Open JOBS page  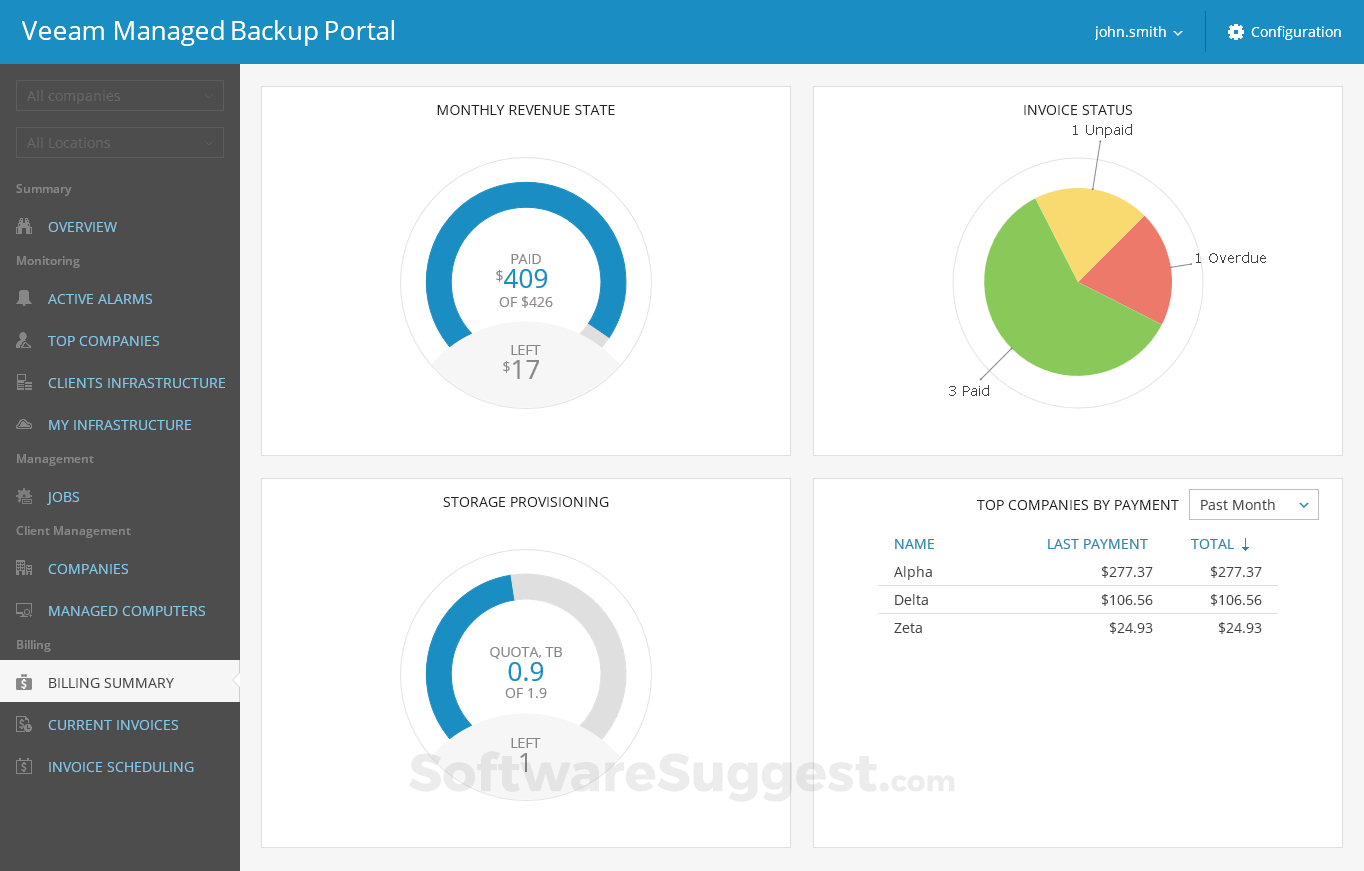64,497
